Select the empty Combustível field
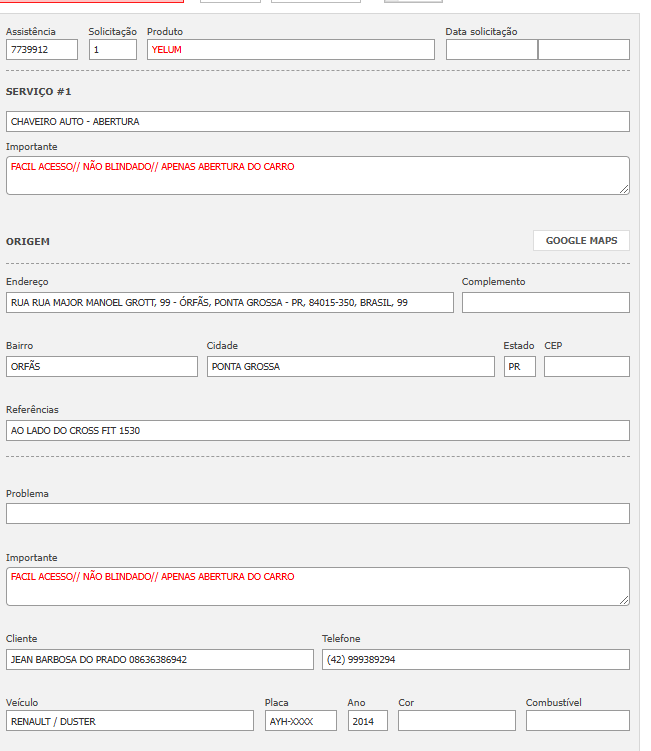Screen dimensions: 651x751 click(577, 721)
